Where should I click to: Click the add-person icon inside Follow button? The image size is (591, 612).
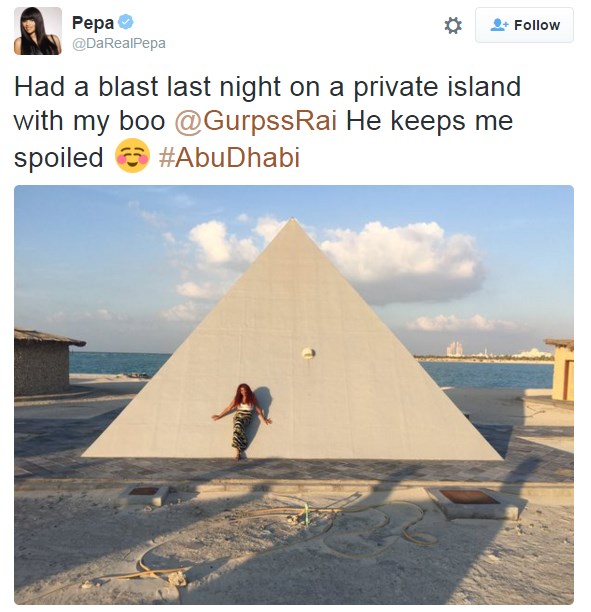tap(499, 25)
